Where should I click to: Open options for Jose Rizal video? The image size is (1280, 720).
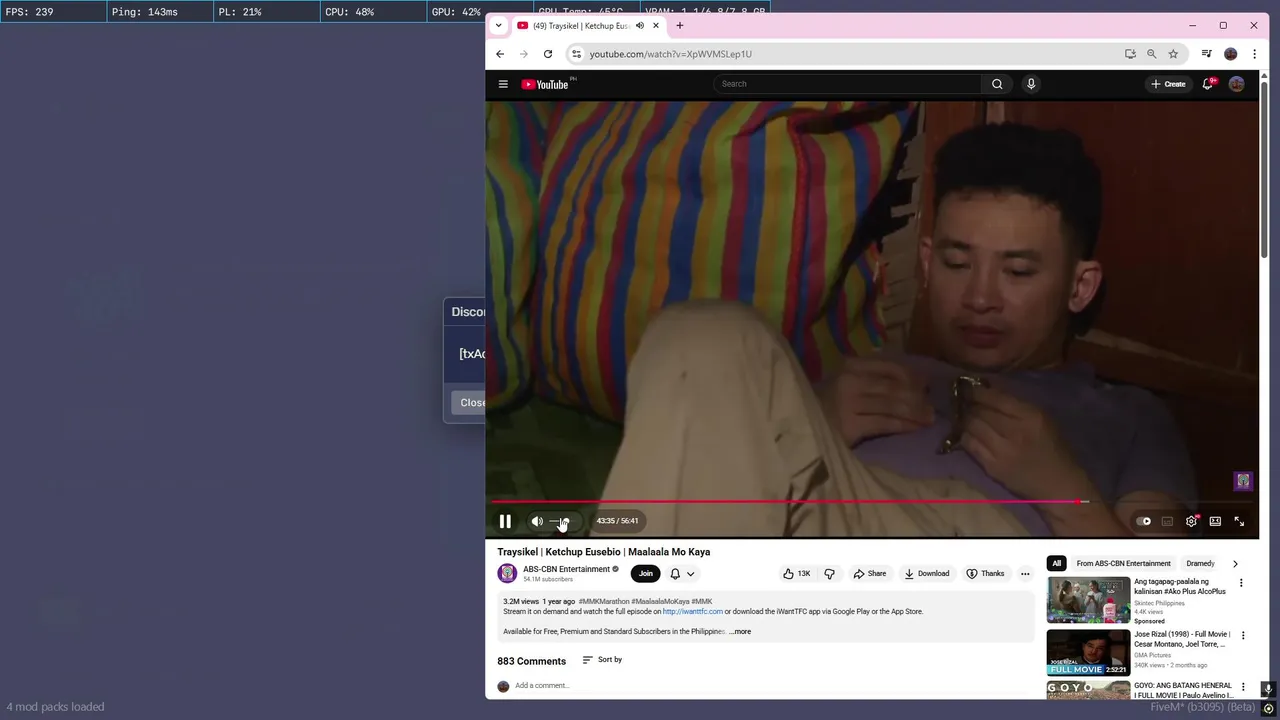pyautogui.click(x=1243, y=635)
